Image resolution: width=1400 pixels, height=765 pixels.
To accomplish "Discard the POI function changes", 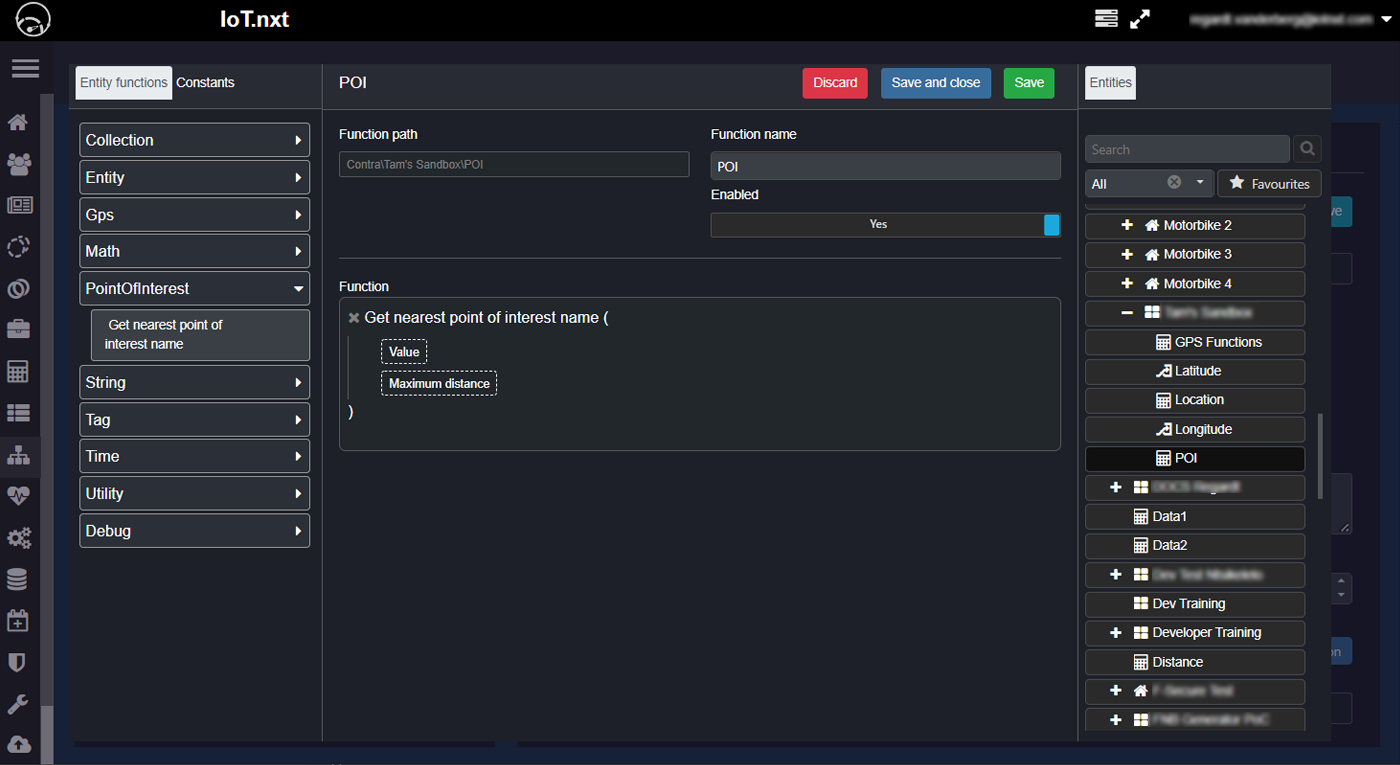I will [835, 83].
